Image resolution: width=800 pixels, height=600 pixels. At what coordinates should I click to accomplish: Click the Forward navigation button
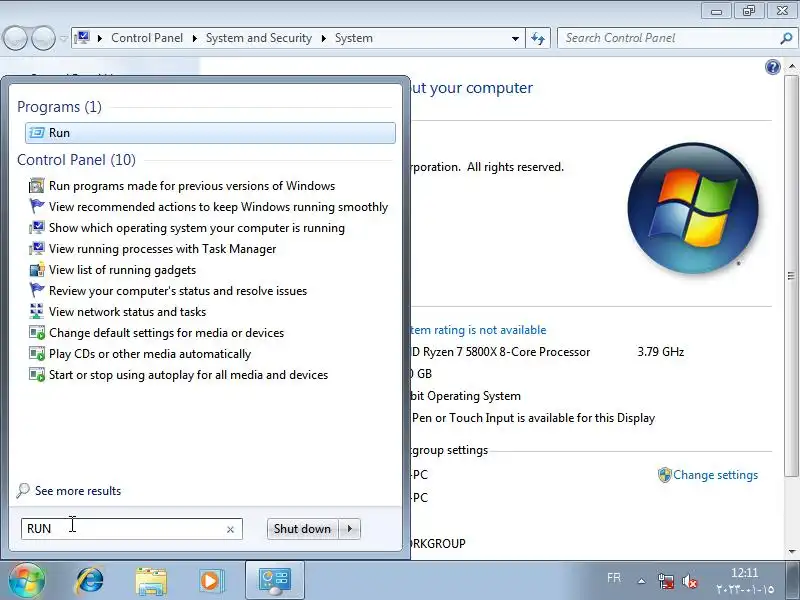click(x=43, y=38)
